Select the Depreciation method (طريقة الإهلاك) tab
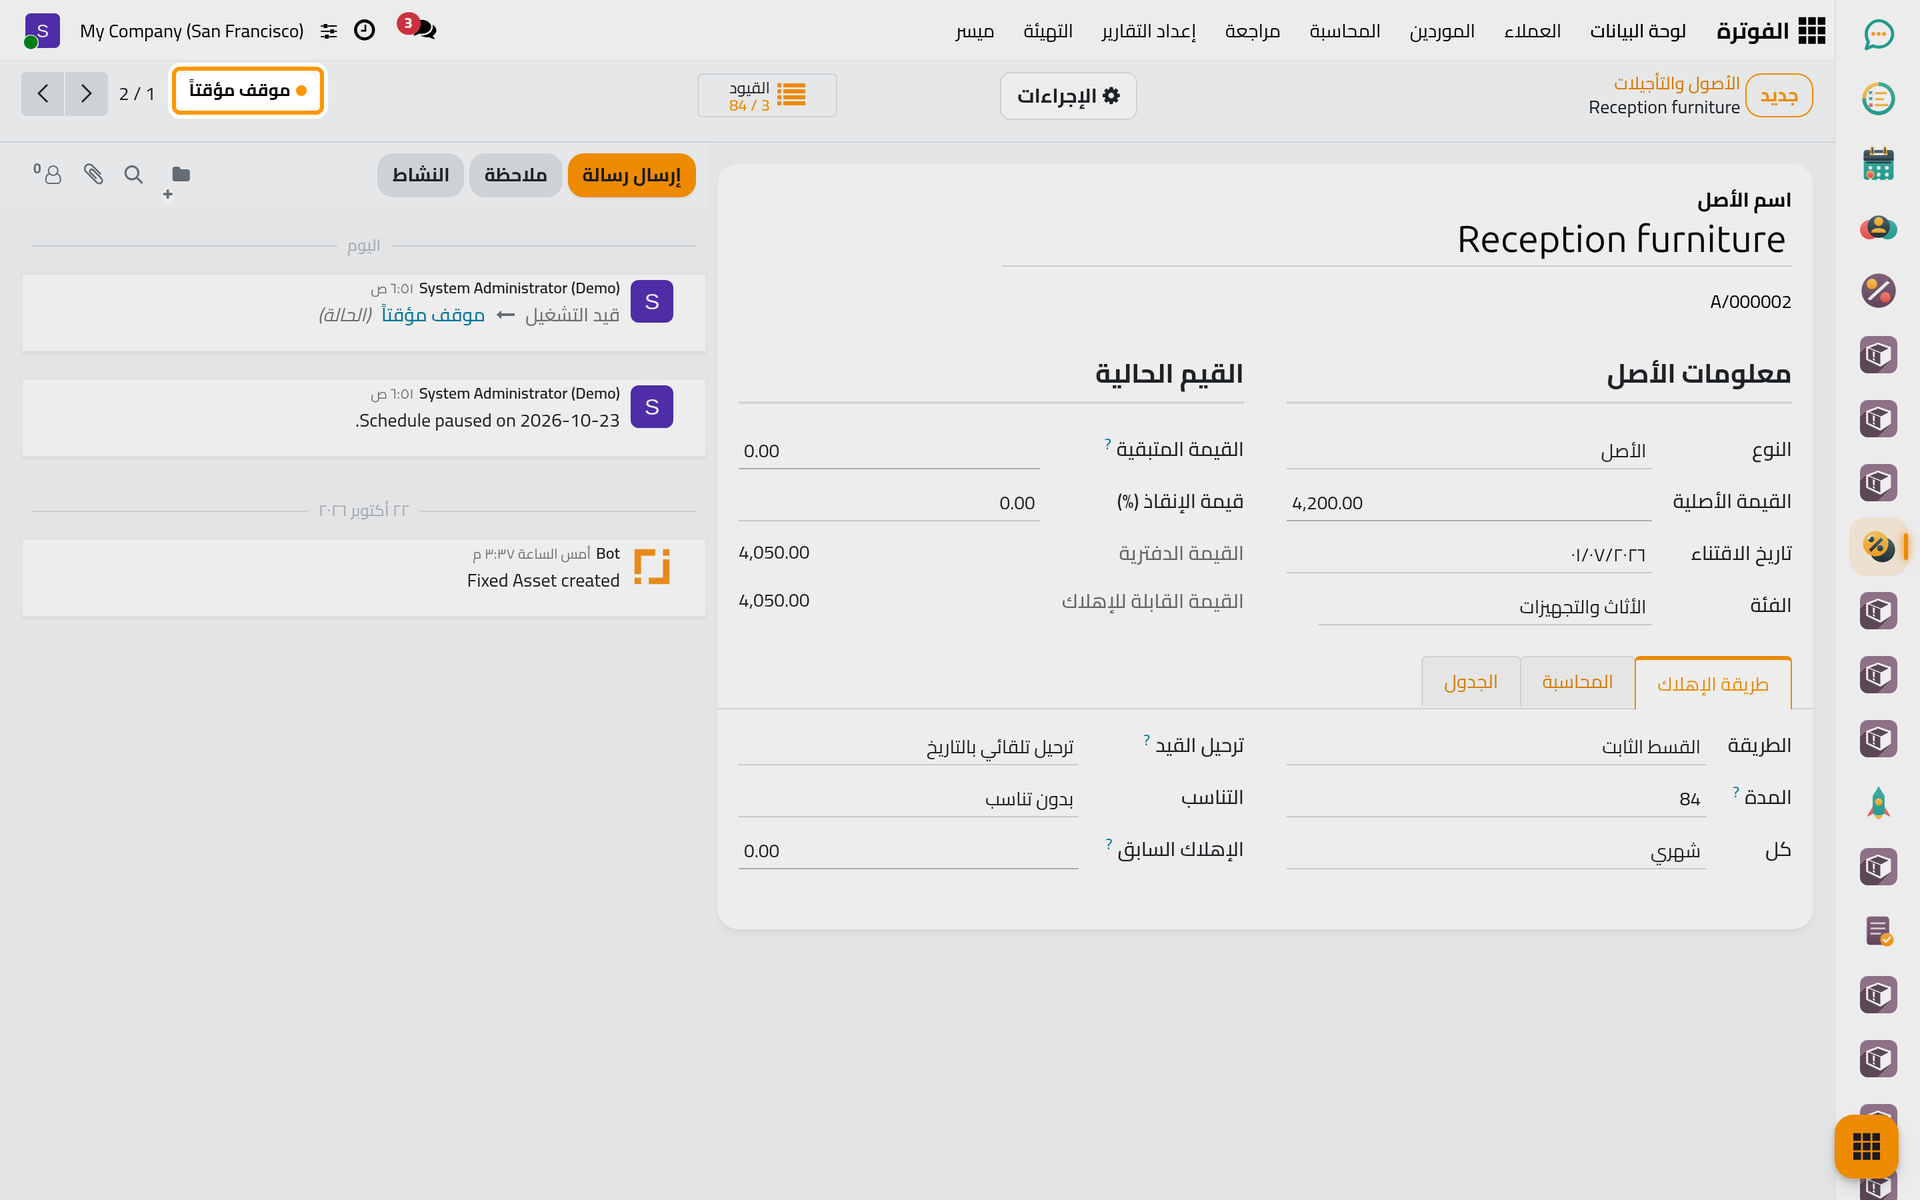Screen dimensions: 1920x1200 [1713, 683]
